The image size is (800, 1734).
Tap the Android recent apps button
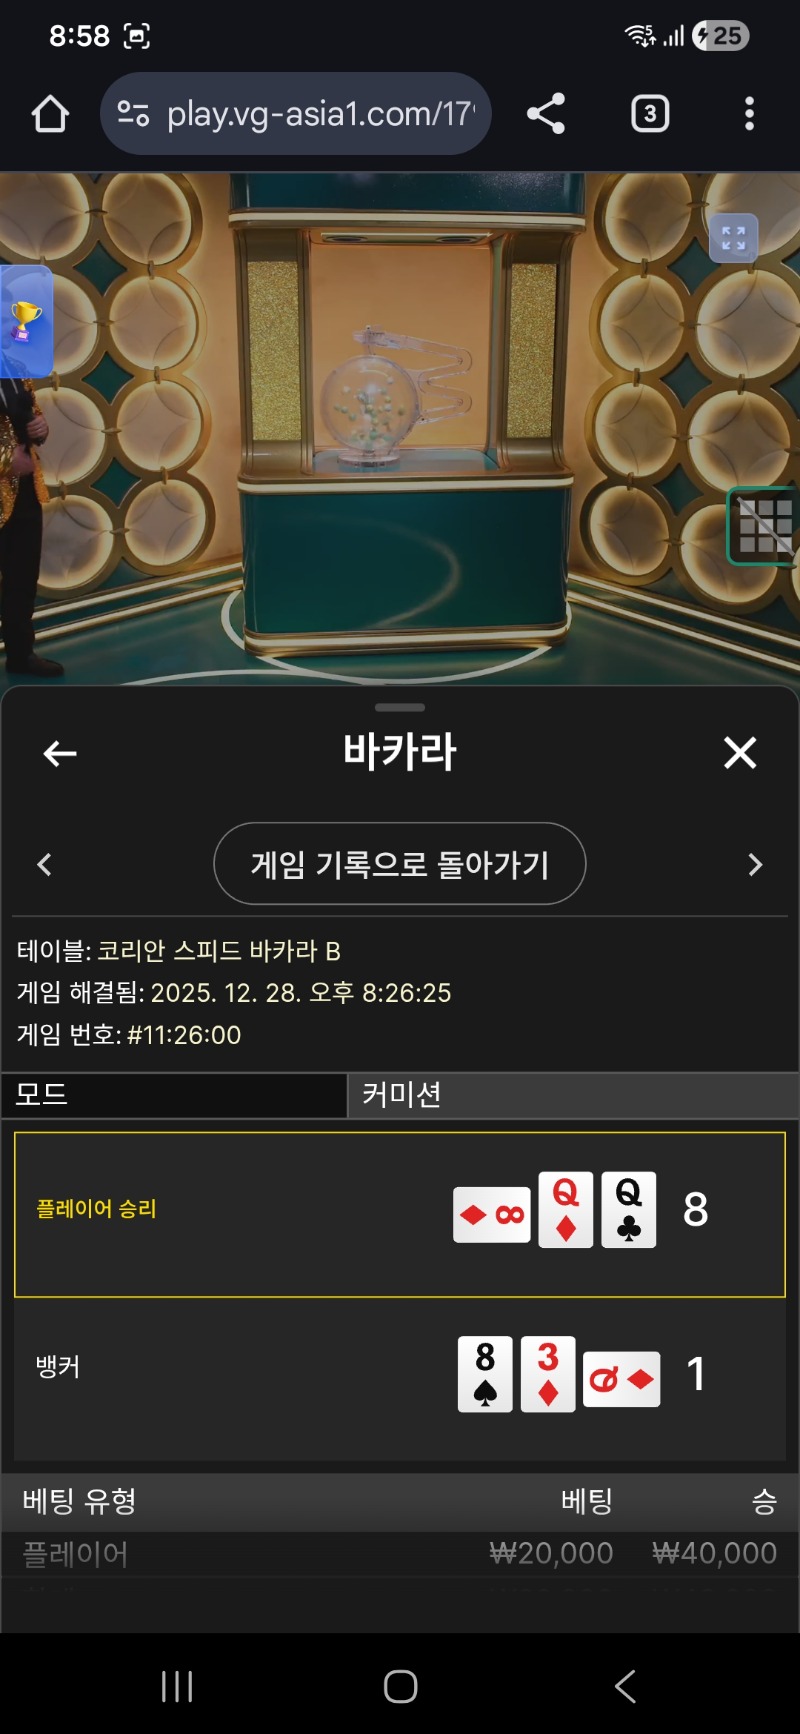tap(177, 1687)
